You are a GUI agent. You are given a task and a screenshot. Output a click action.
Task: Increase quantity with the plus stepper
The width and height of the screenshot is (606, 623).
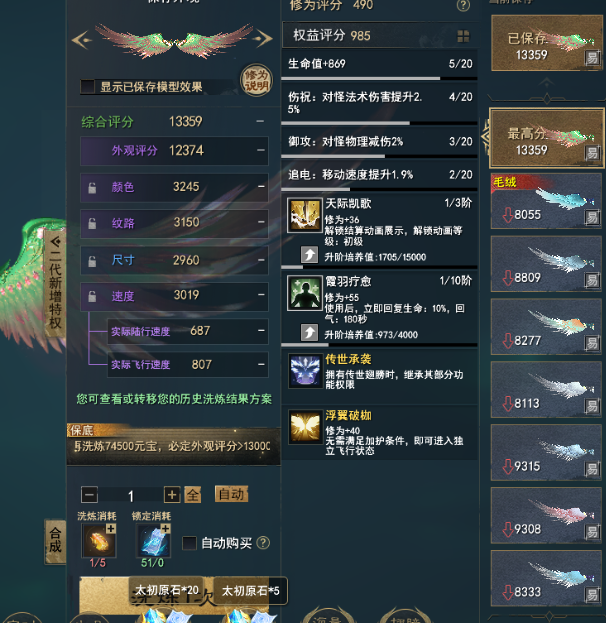pos(172,495)
